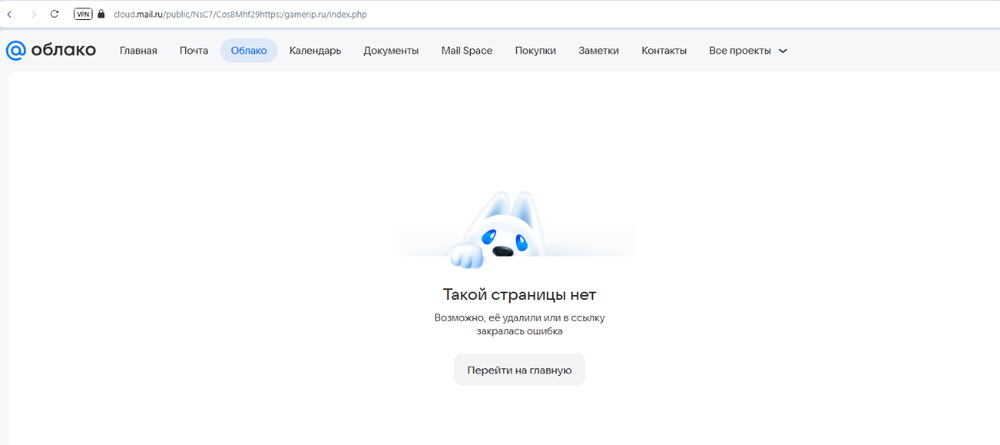
Task: Click the cloud.mail.ru URL in address bar
Action: coord(240,14)
